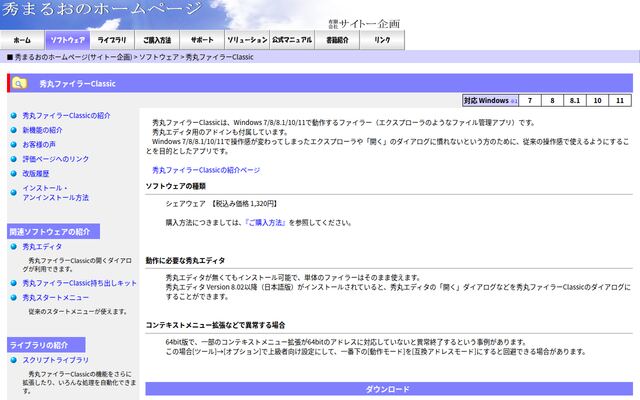Screen dimensions: 640x400
Task: Follow the ソフトウェア breadcrumb link
Action: click(x=159, y=57)
